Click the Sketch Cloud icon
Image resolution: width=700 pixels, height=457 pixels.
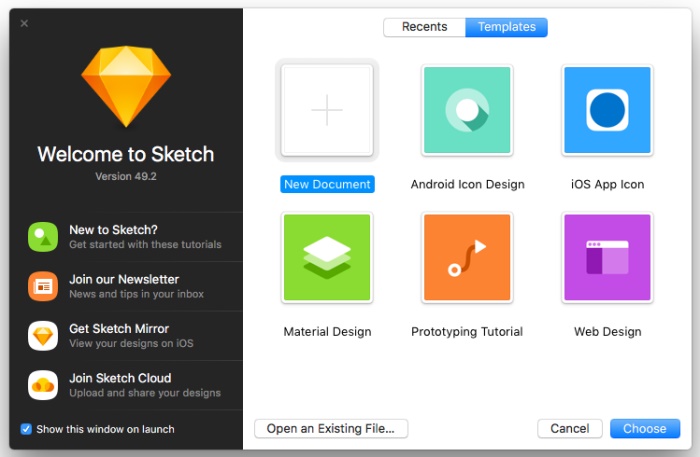[x=43, y=385]
